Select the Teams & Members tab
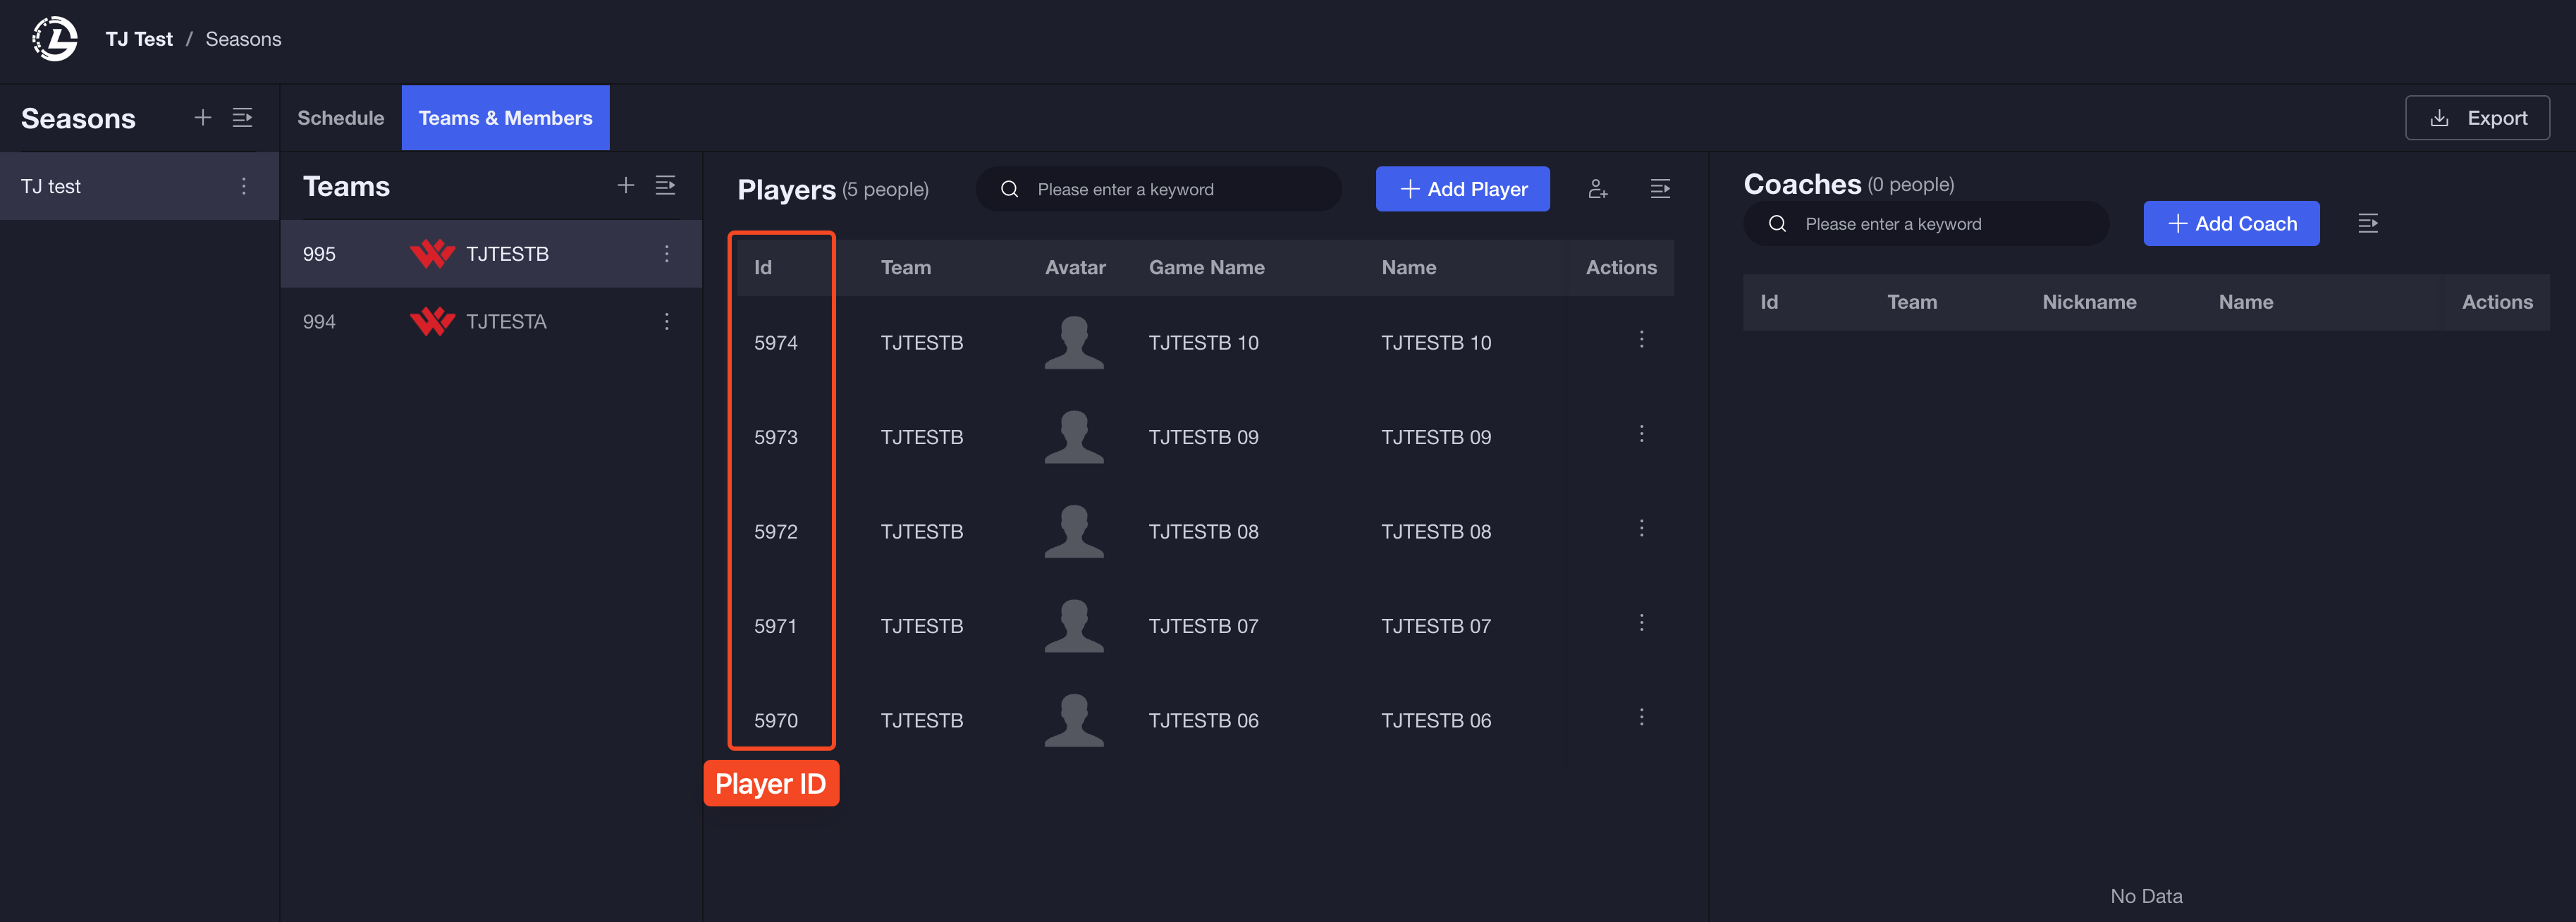Viewport: 2576px width, 922px height. 505,118
